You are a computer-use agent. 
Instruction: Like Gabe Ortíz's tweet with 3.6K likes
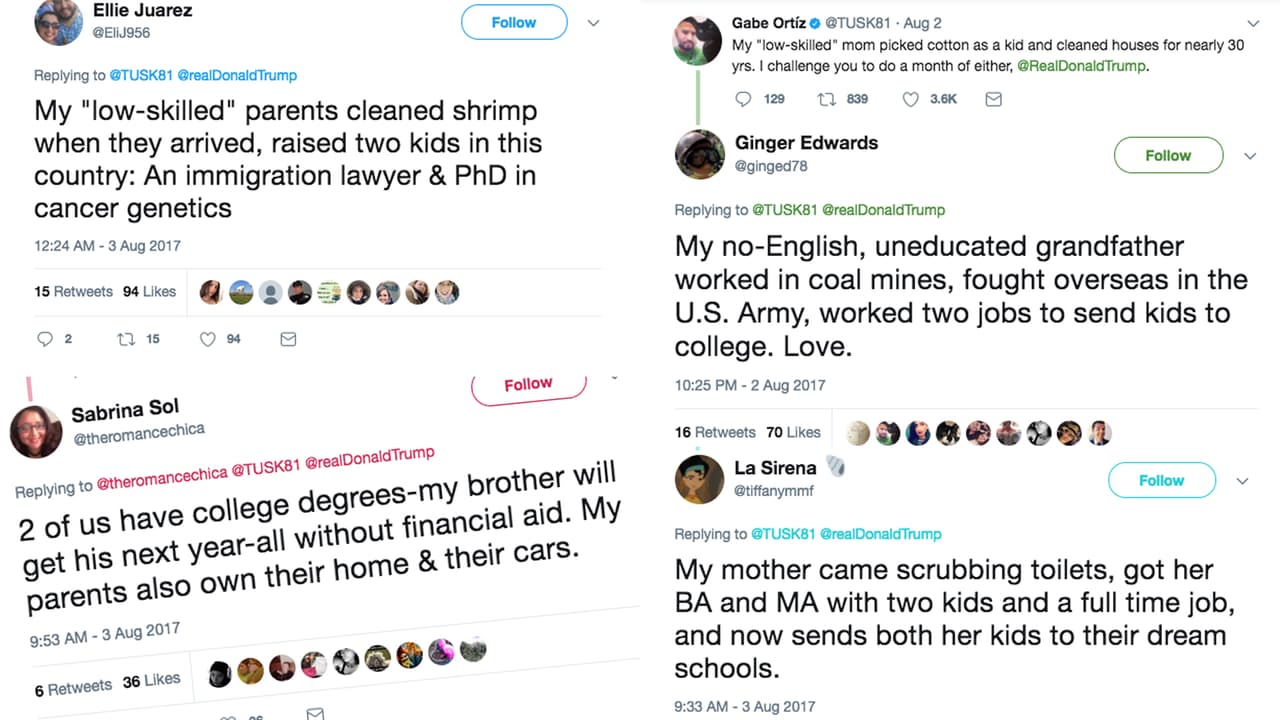pos(910,99)
